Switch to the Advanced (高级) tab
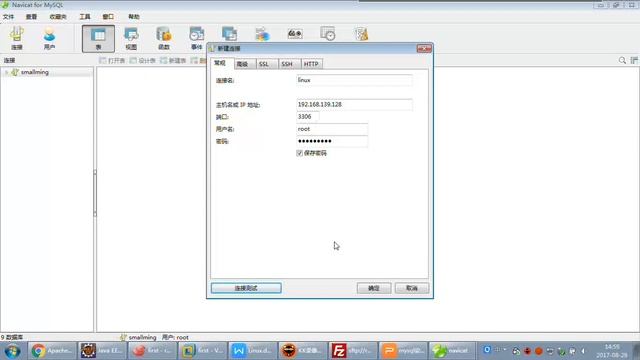The width and height of the screenshot is (640, 360). click(243, 64)
